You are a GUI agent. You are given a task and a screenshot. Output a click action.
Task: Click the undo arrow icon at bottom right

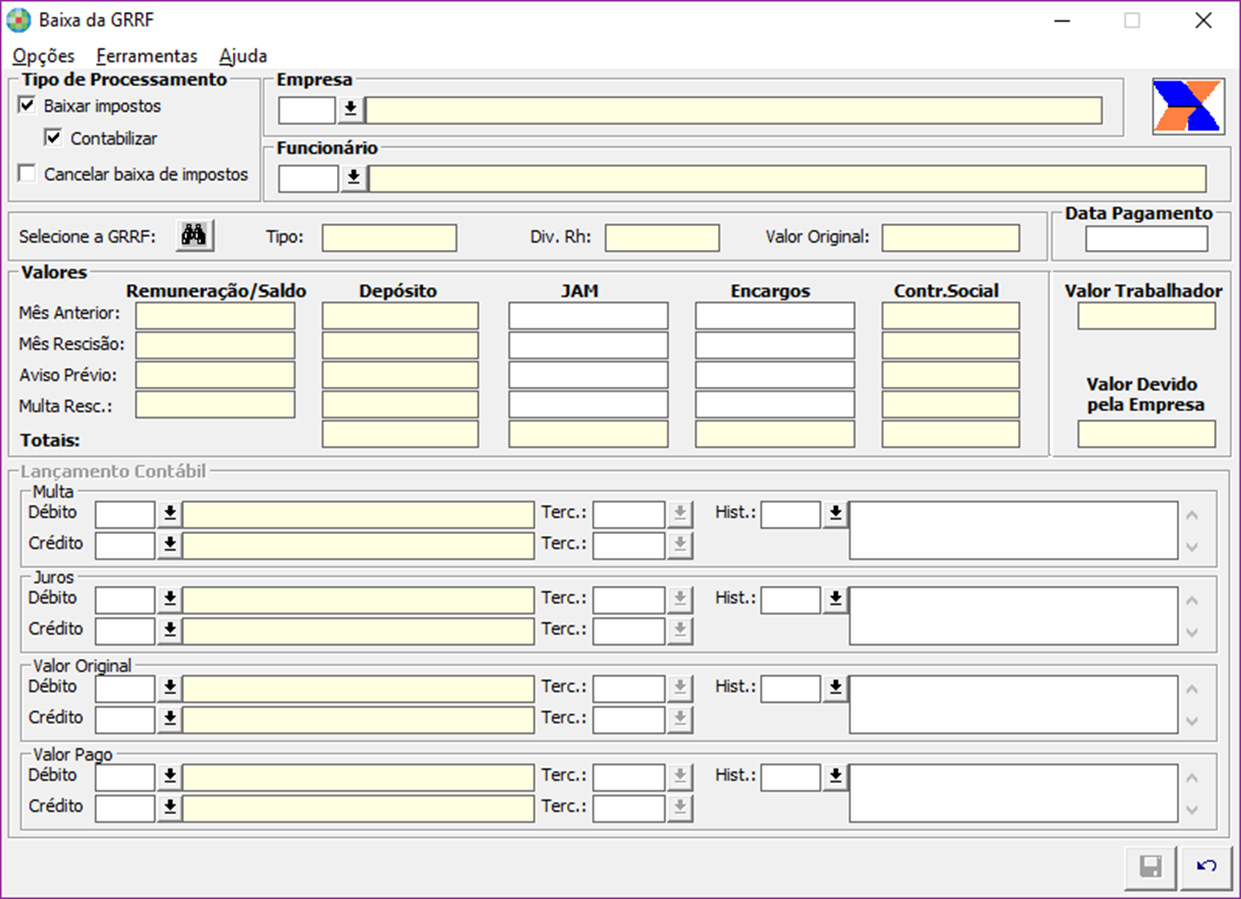1206,866
